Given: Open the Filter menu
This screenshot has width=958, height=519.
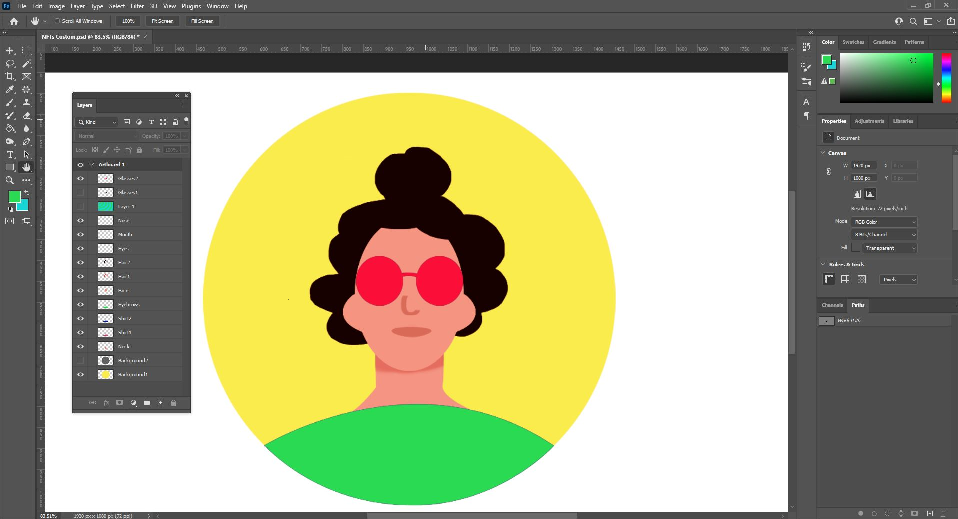Looking at the screenshot, I should coord(137,6).
